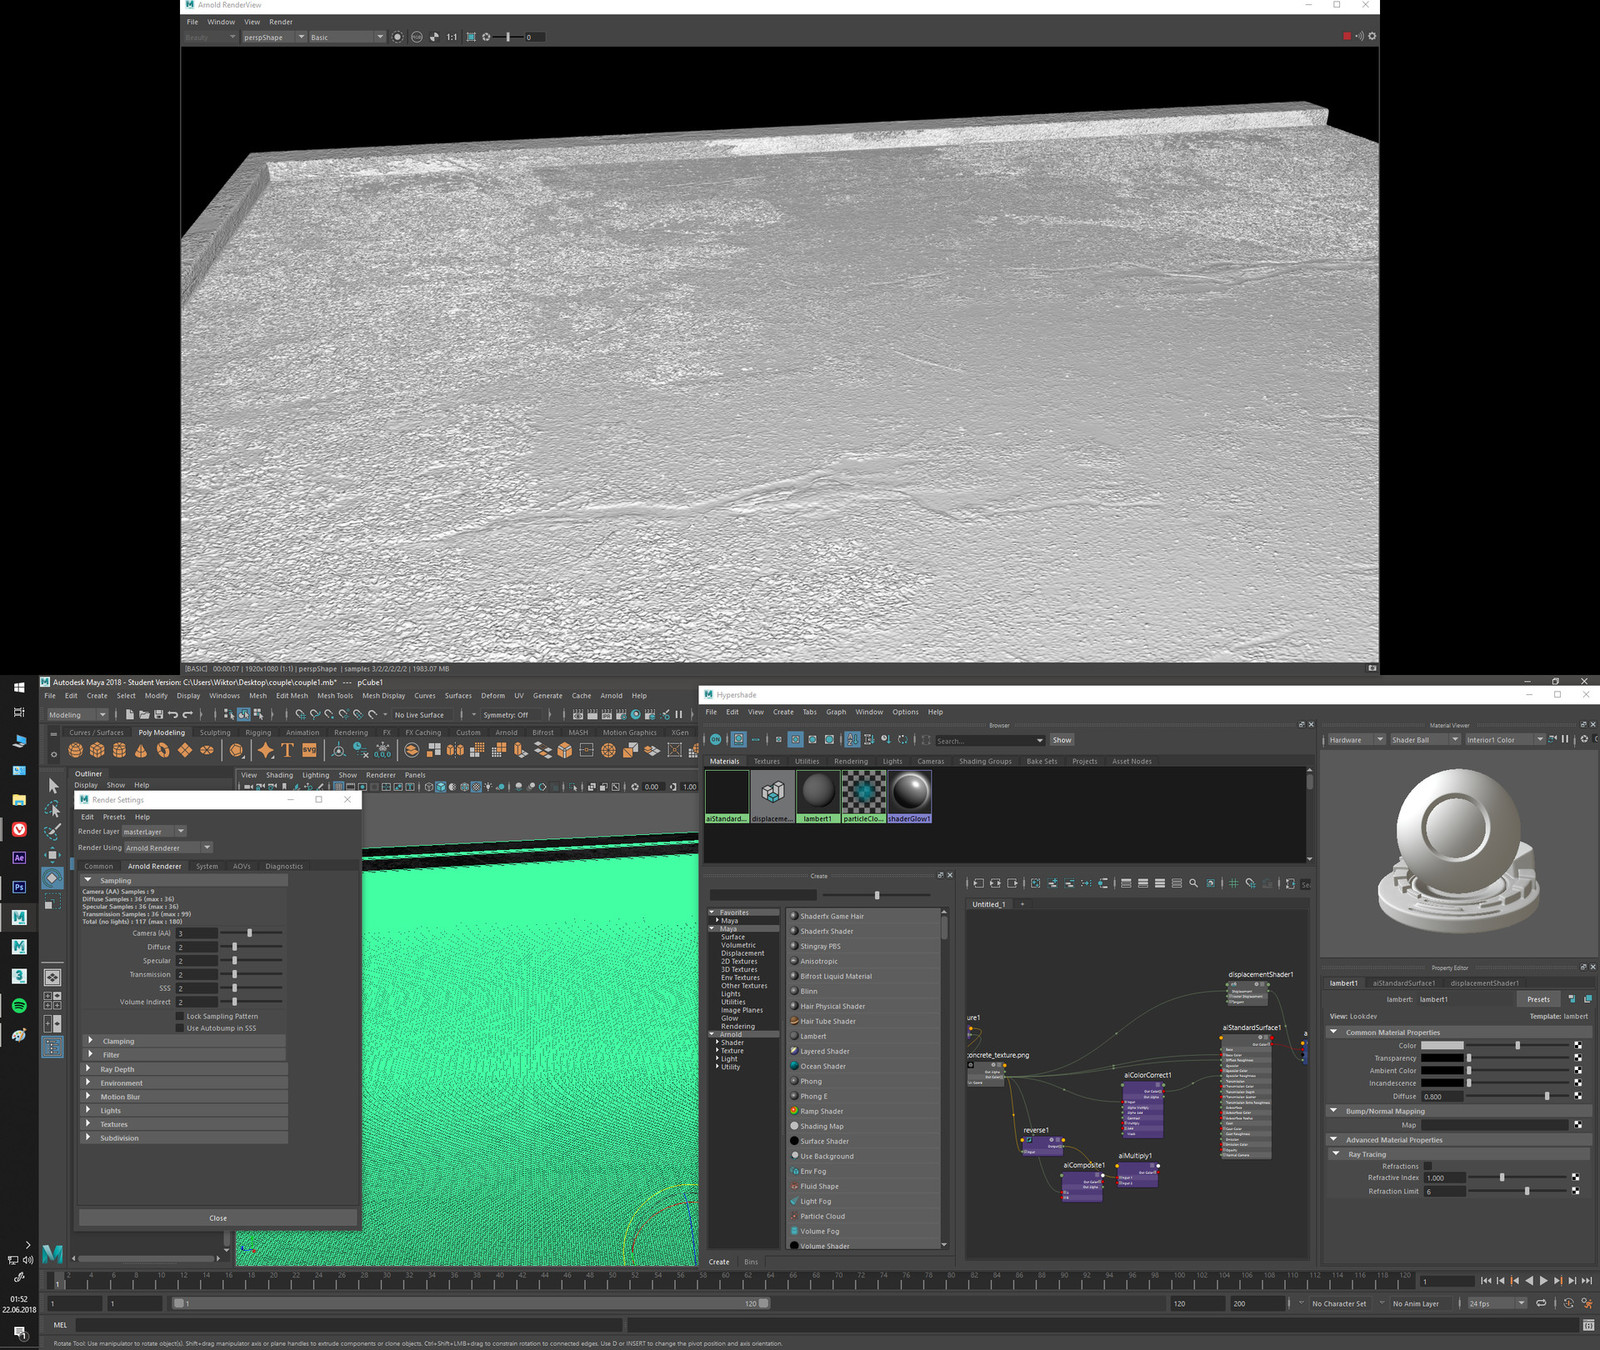
Task: Click the polygon cylinder shelf icon
Action: click(119, 750)
